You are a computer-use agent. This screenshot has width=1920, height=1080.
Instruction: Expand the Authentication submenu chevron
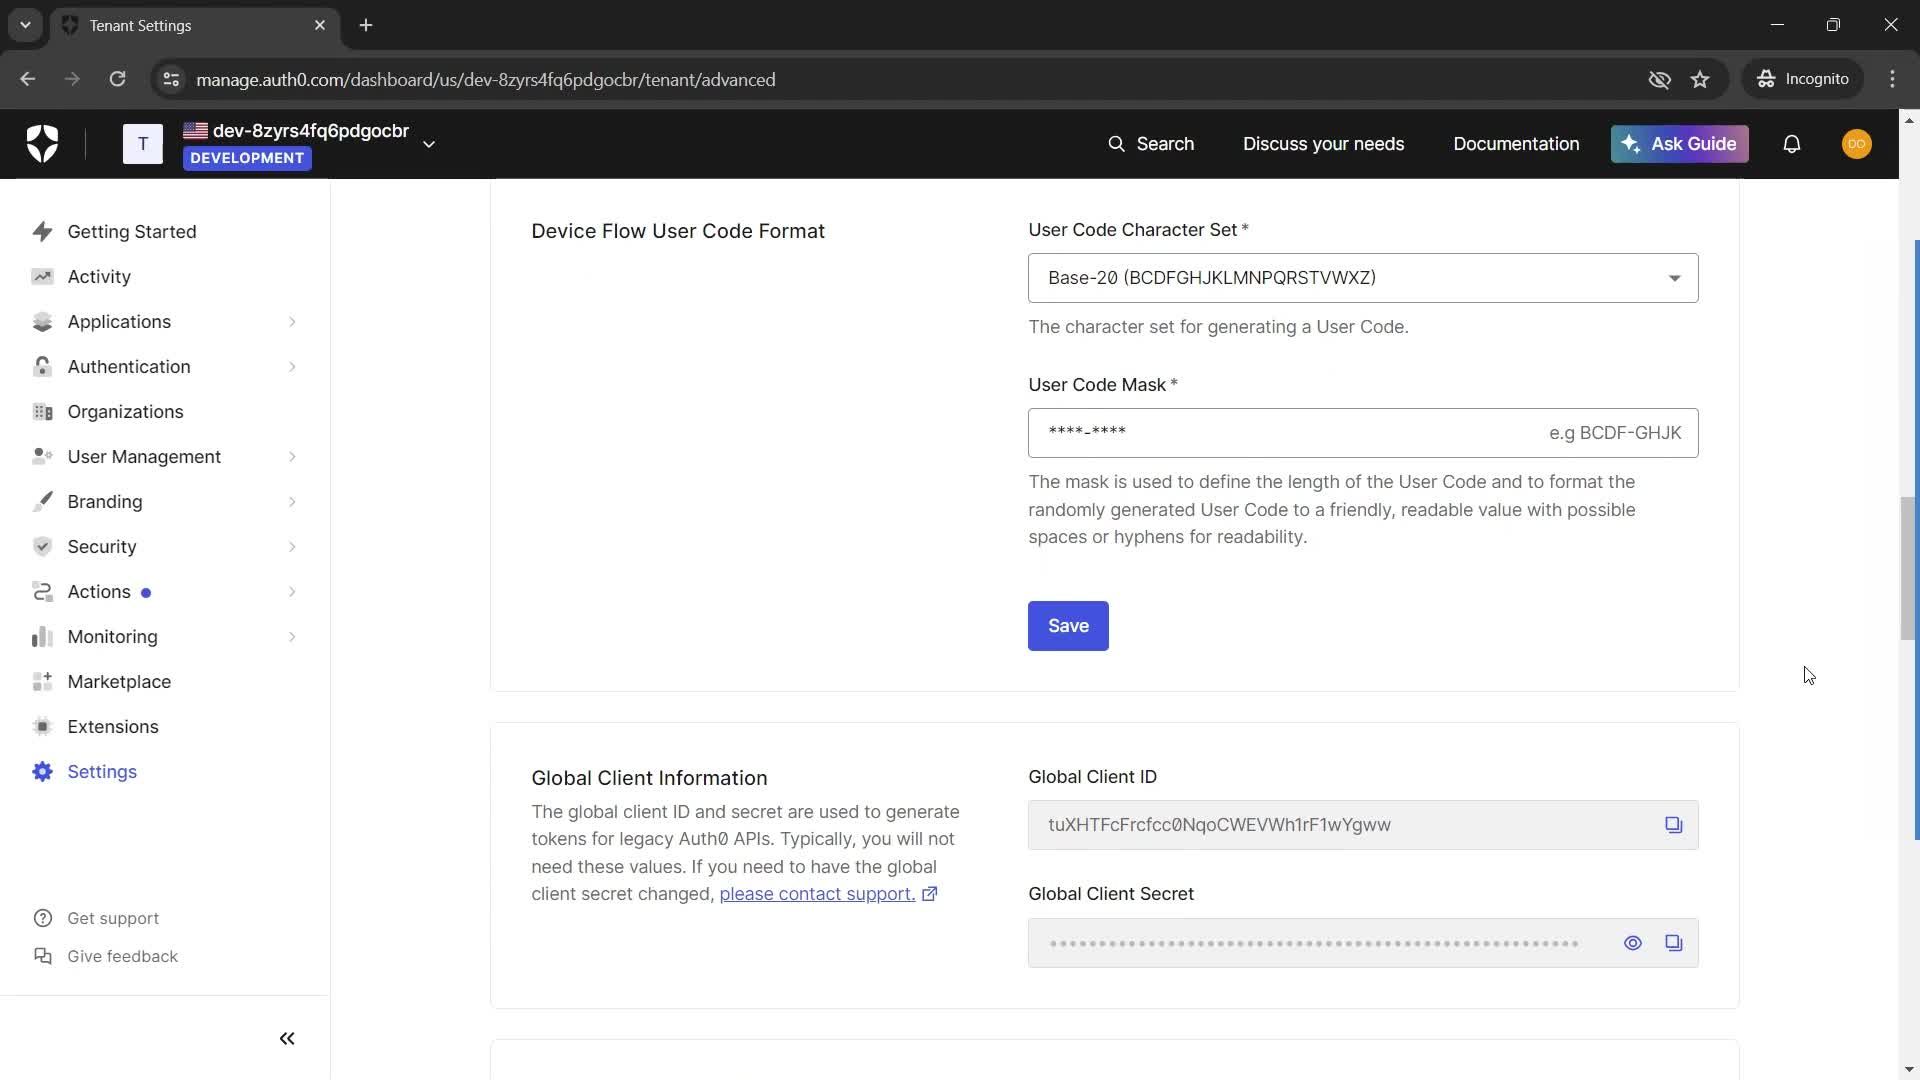pyautogui.click(x=292, y=367)
